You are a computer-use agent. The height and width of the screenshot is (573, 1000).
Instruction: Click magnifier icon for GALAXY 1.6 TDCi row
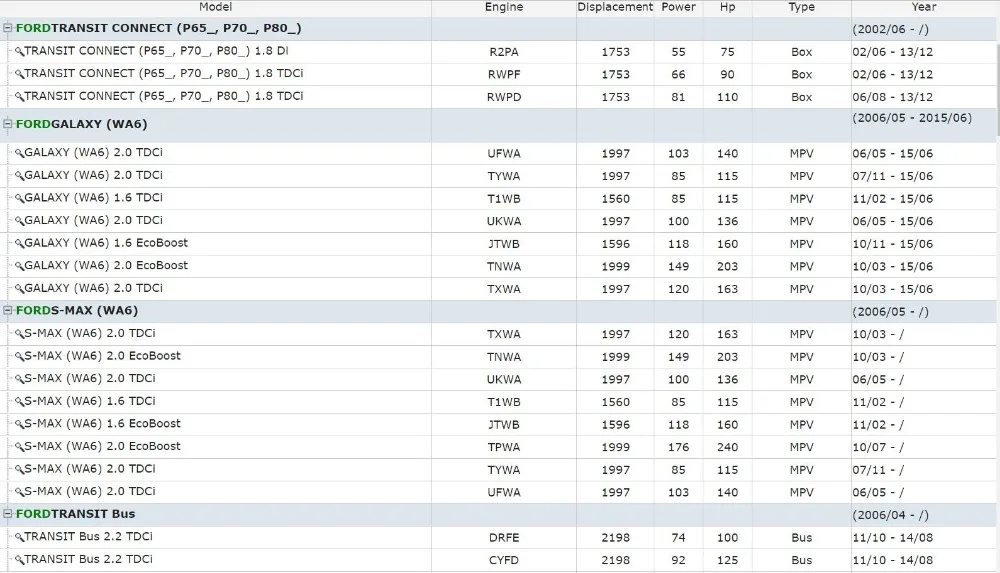pyautogui.click(x=19, y=198)
